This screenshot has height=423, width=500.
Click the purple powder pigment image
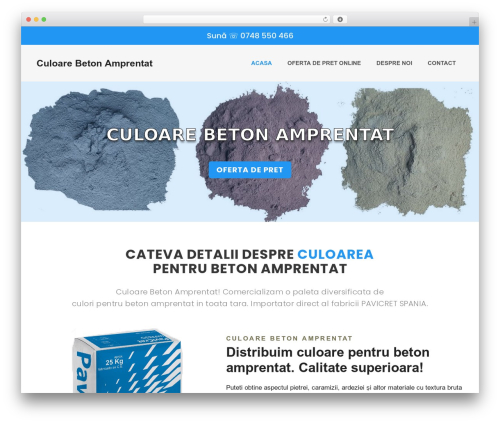(x=263, y=153)
